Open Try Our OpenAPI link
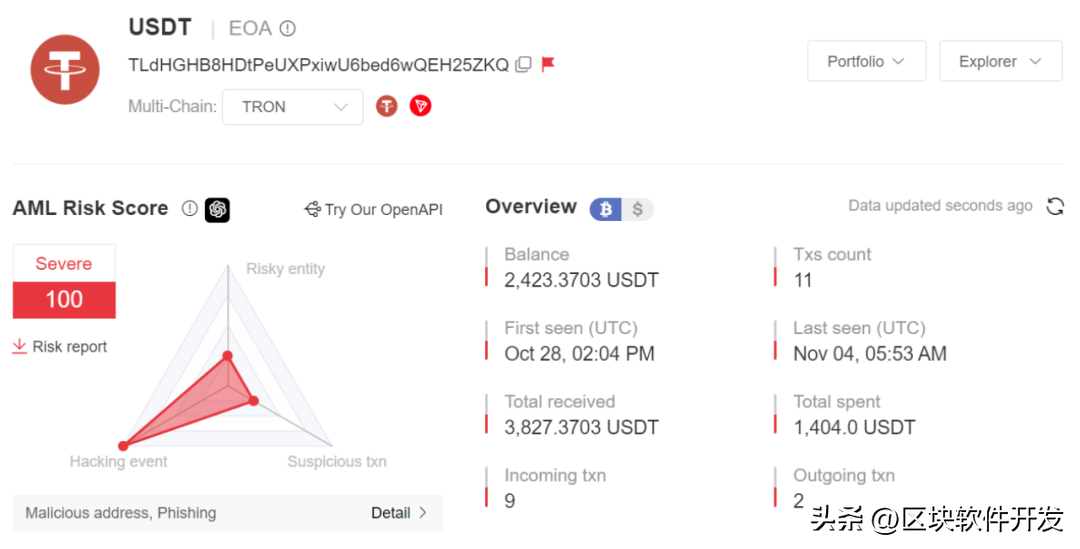The image size is (1080, 549). pyautogui.click(x=373, y=209)
